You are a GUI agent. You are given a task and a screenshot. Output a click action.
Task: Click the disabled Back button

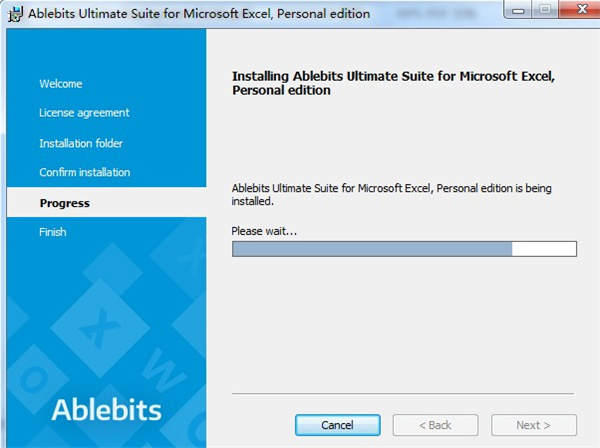click(435, 425)
